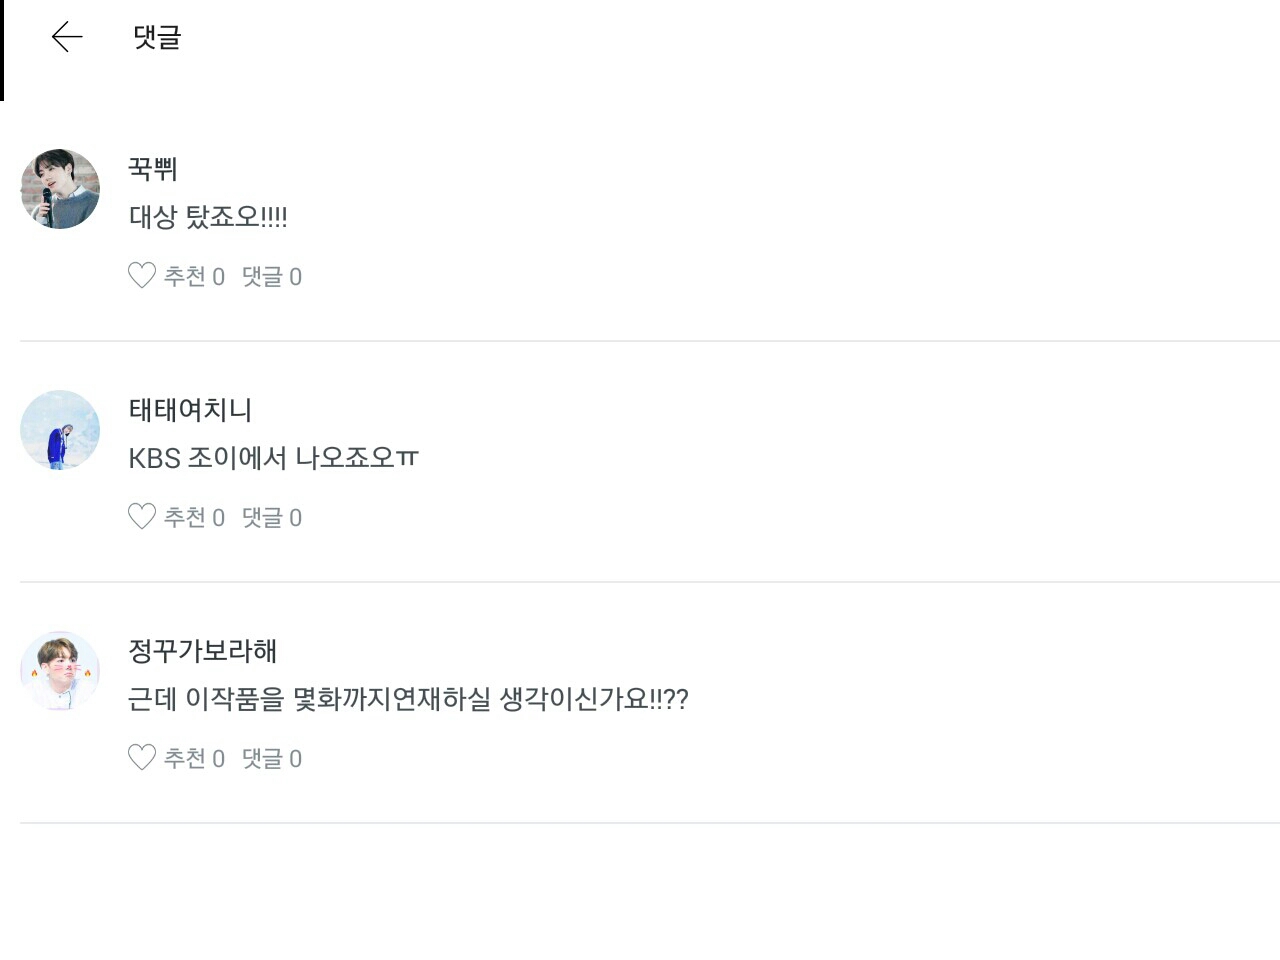Like 정꾸가보라해's comment with the heart
Screen dimensions: 1280x960
pyautogui.click(x=142, y=757)
